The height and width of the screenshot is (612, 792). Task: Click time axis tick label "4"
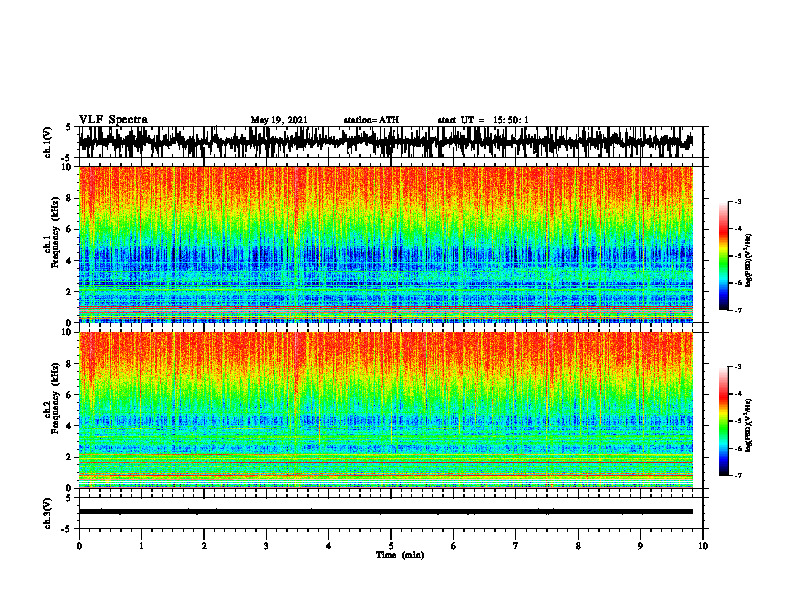tap(329, 546)
